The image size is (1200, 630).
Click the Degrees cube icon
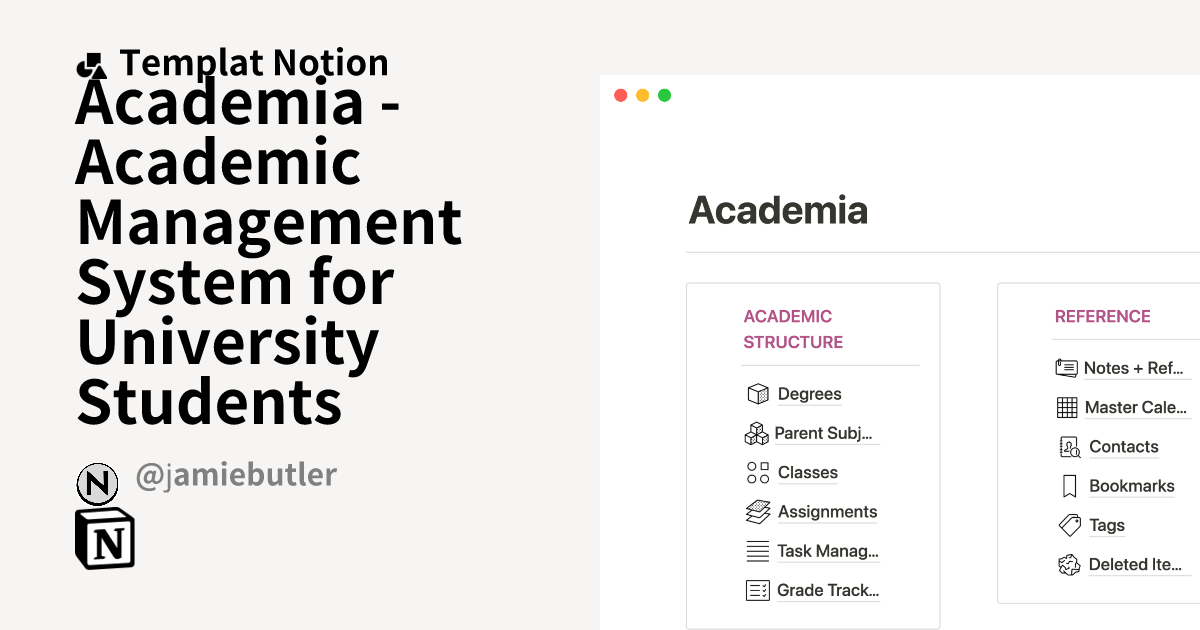coord(758,393)
